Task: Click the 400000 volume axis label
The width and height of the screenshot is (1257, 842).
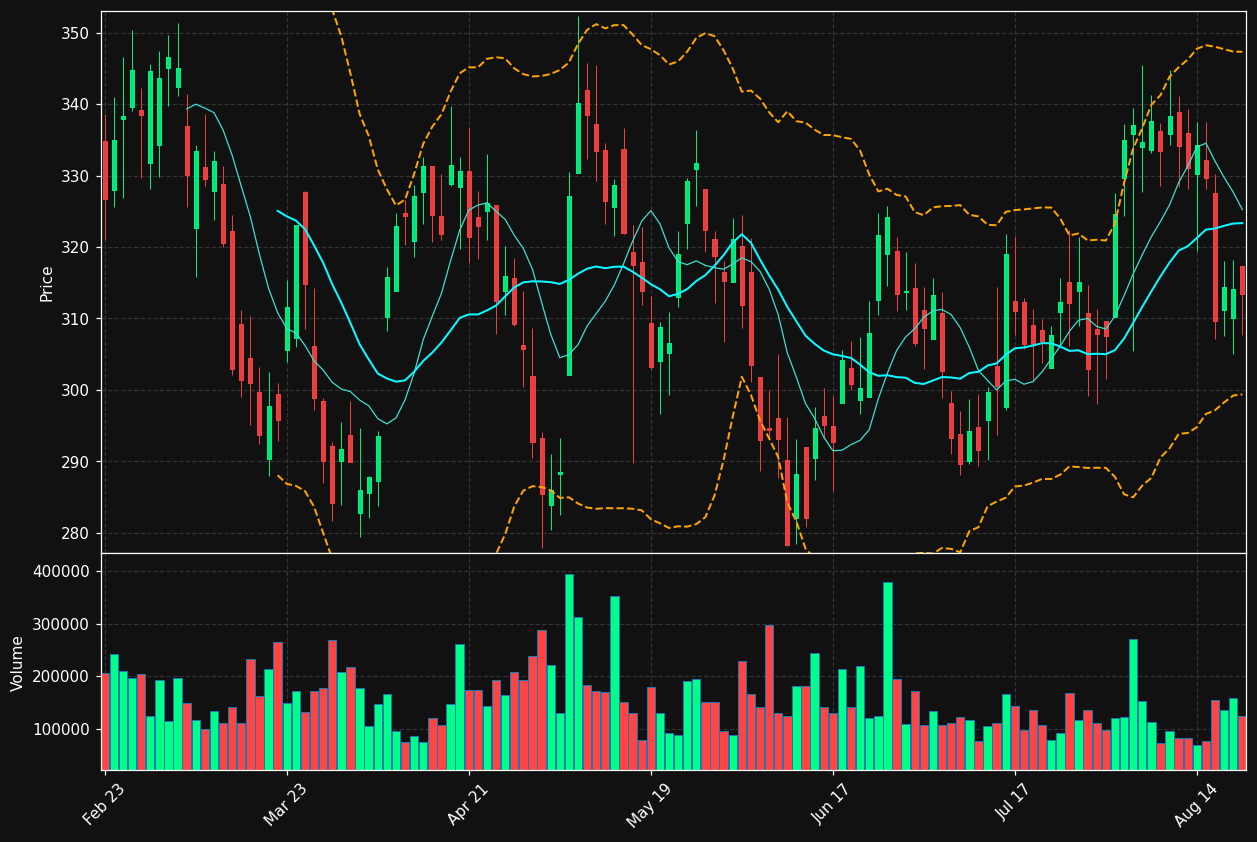Action: tap(63, 572)
